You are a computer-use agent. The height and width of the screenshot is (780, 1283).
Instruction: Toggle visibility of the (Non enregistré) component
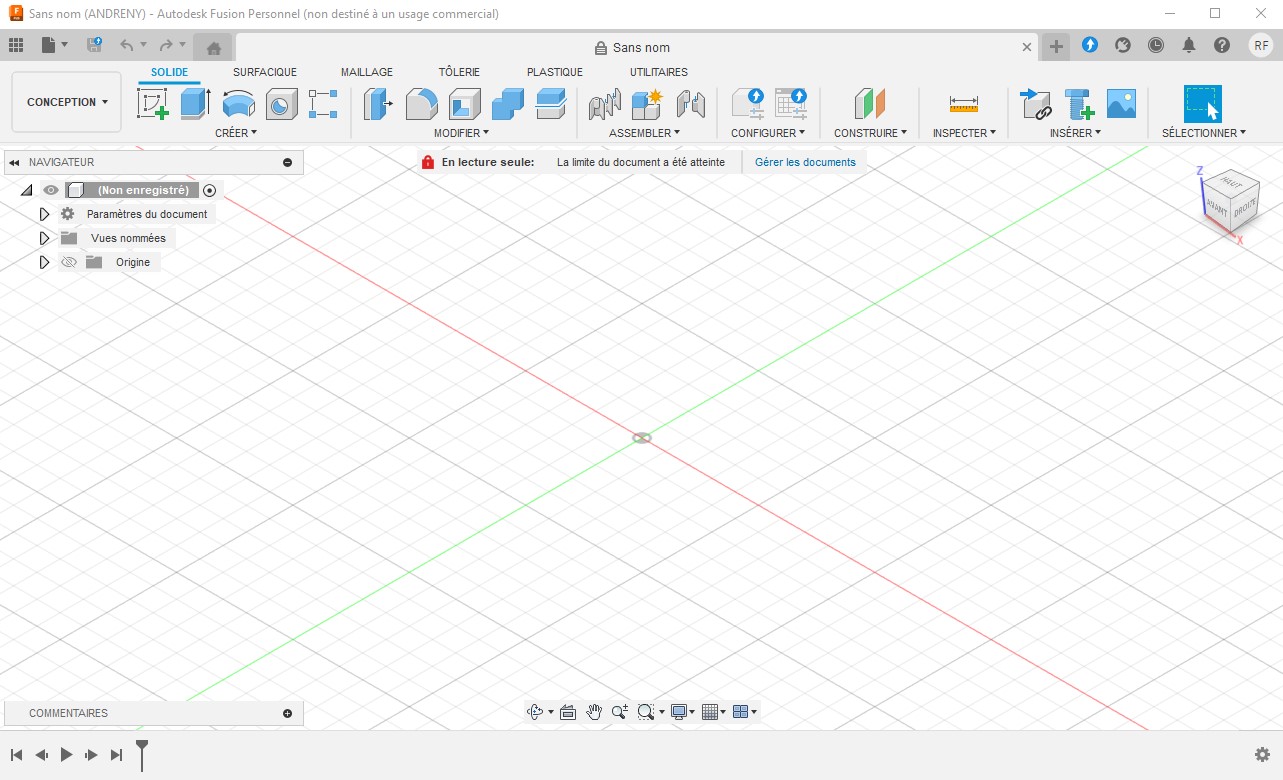tap(51, 190)
